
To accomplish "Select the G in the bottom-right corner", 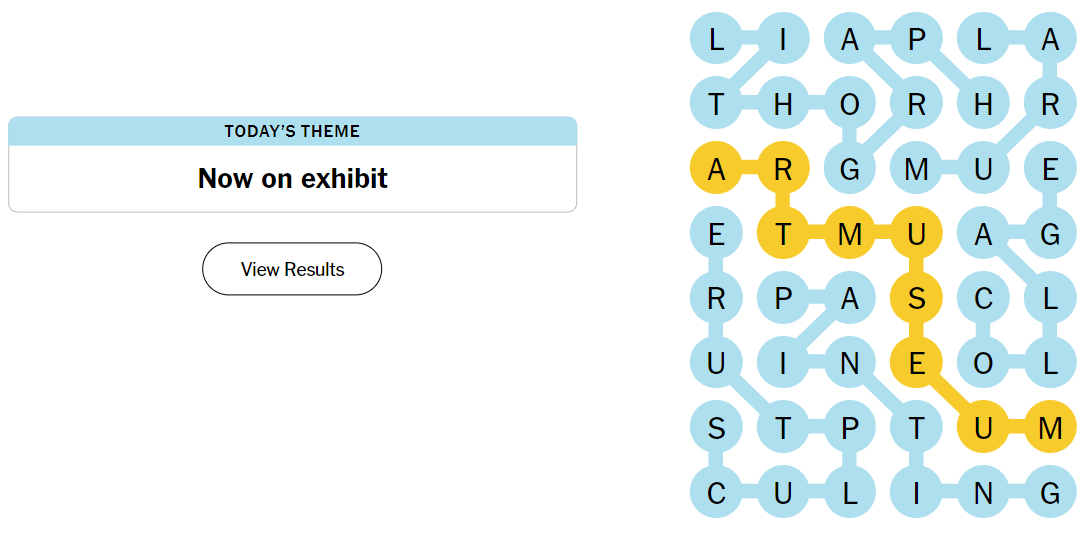I will [x=1050, y=493].
